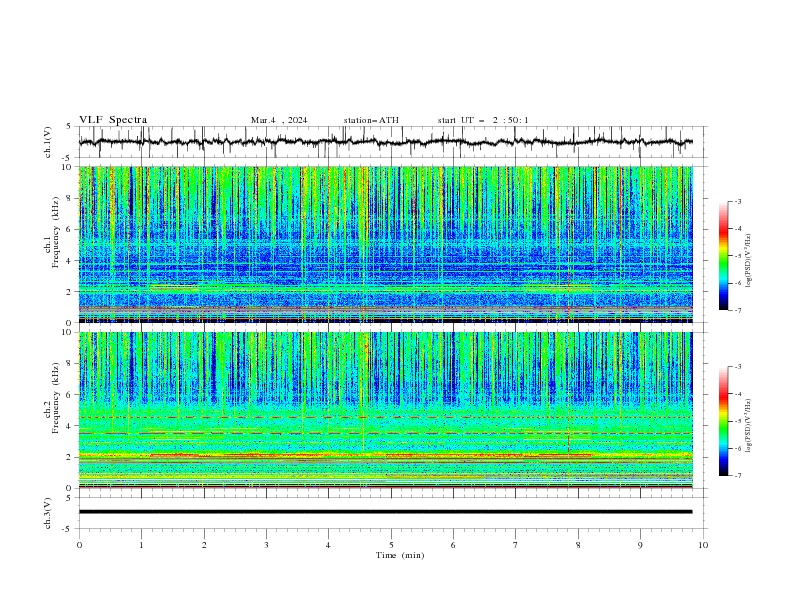Click the ch.1 spectrogram color bar
Viewport: 792px width, 612px height.
tap(723, 255)
